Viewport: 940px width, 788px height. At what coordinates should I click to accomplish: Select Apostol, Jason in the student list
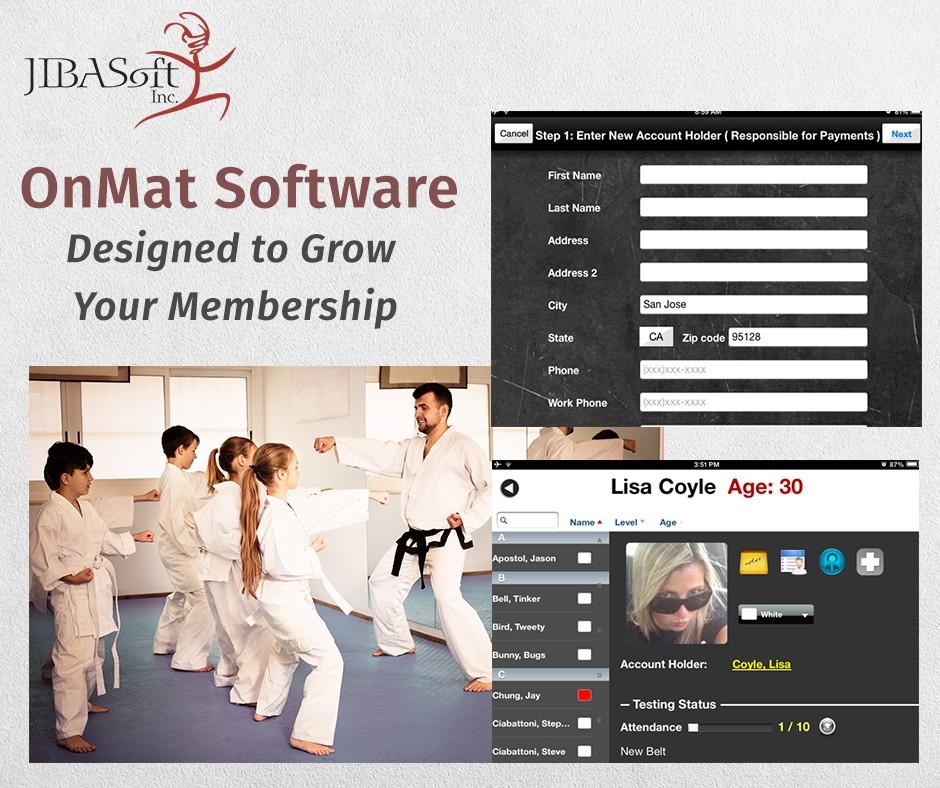(524, 558)
